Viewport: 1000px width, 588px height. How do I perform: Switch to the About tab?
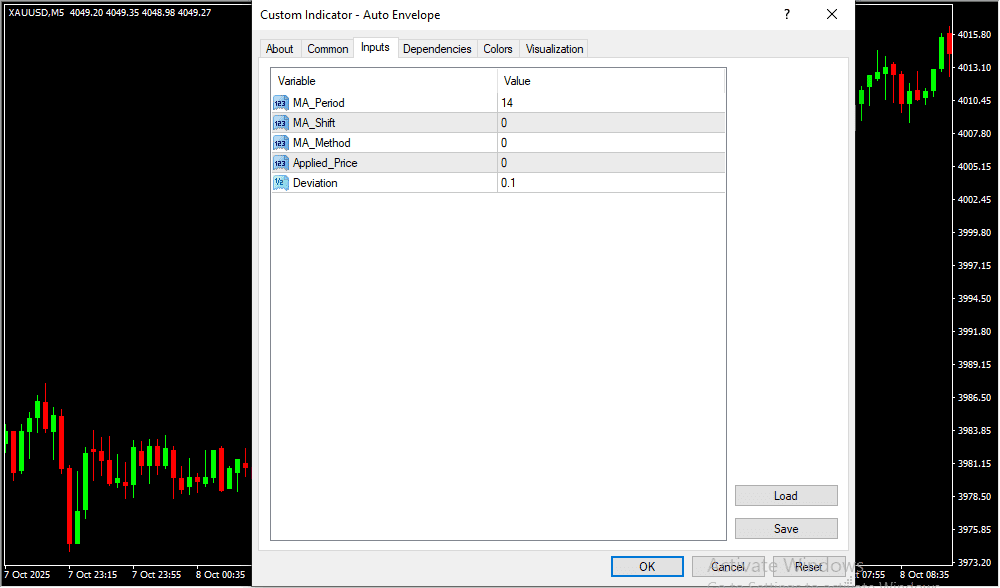pyautogui.click(x=280, y=49)
